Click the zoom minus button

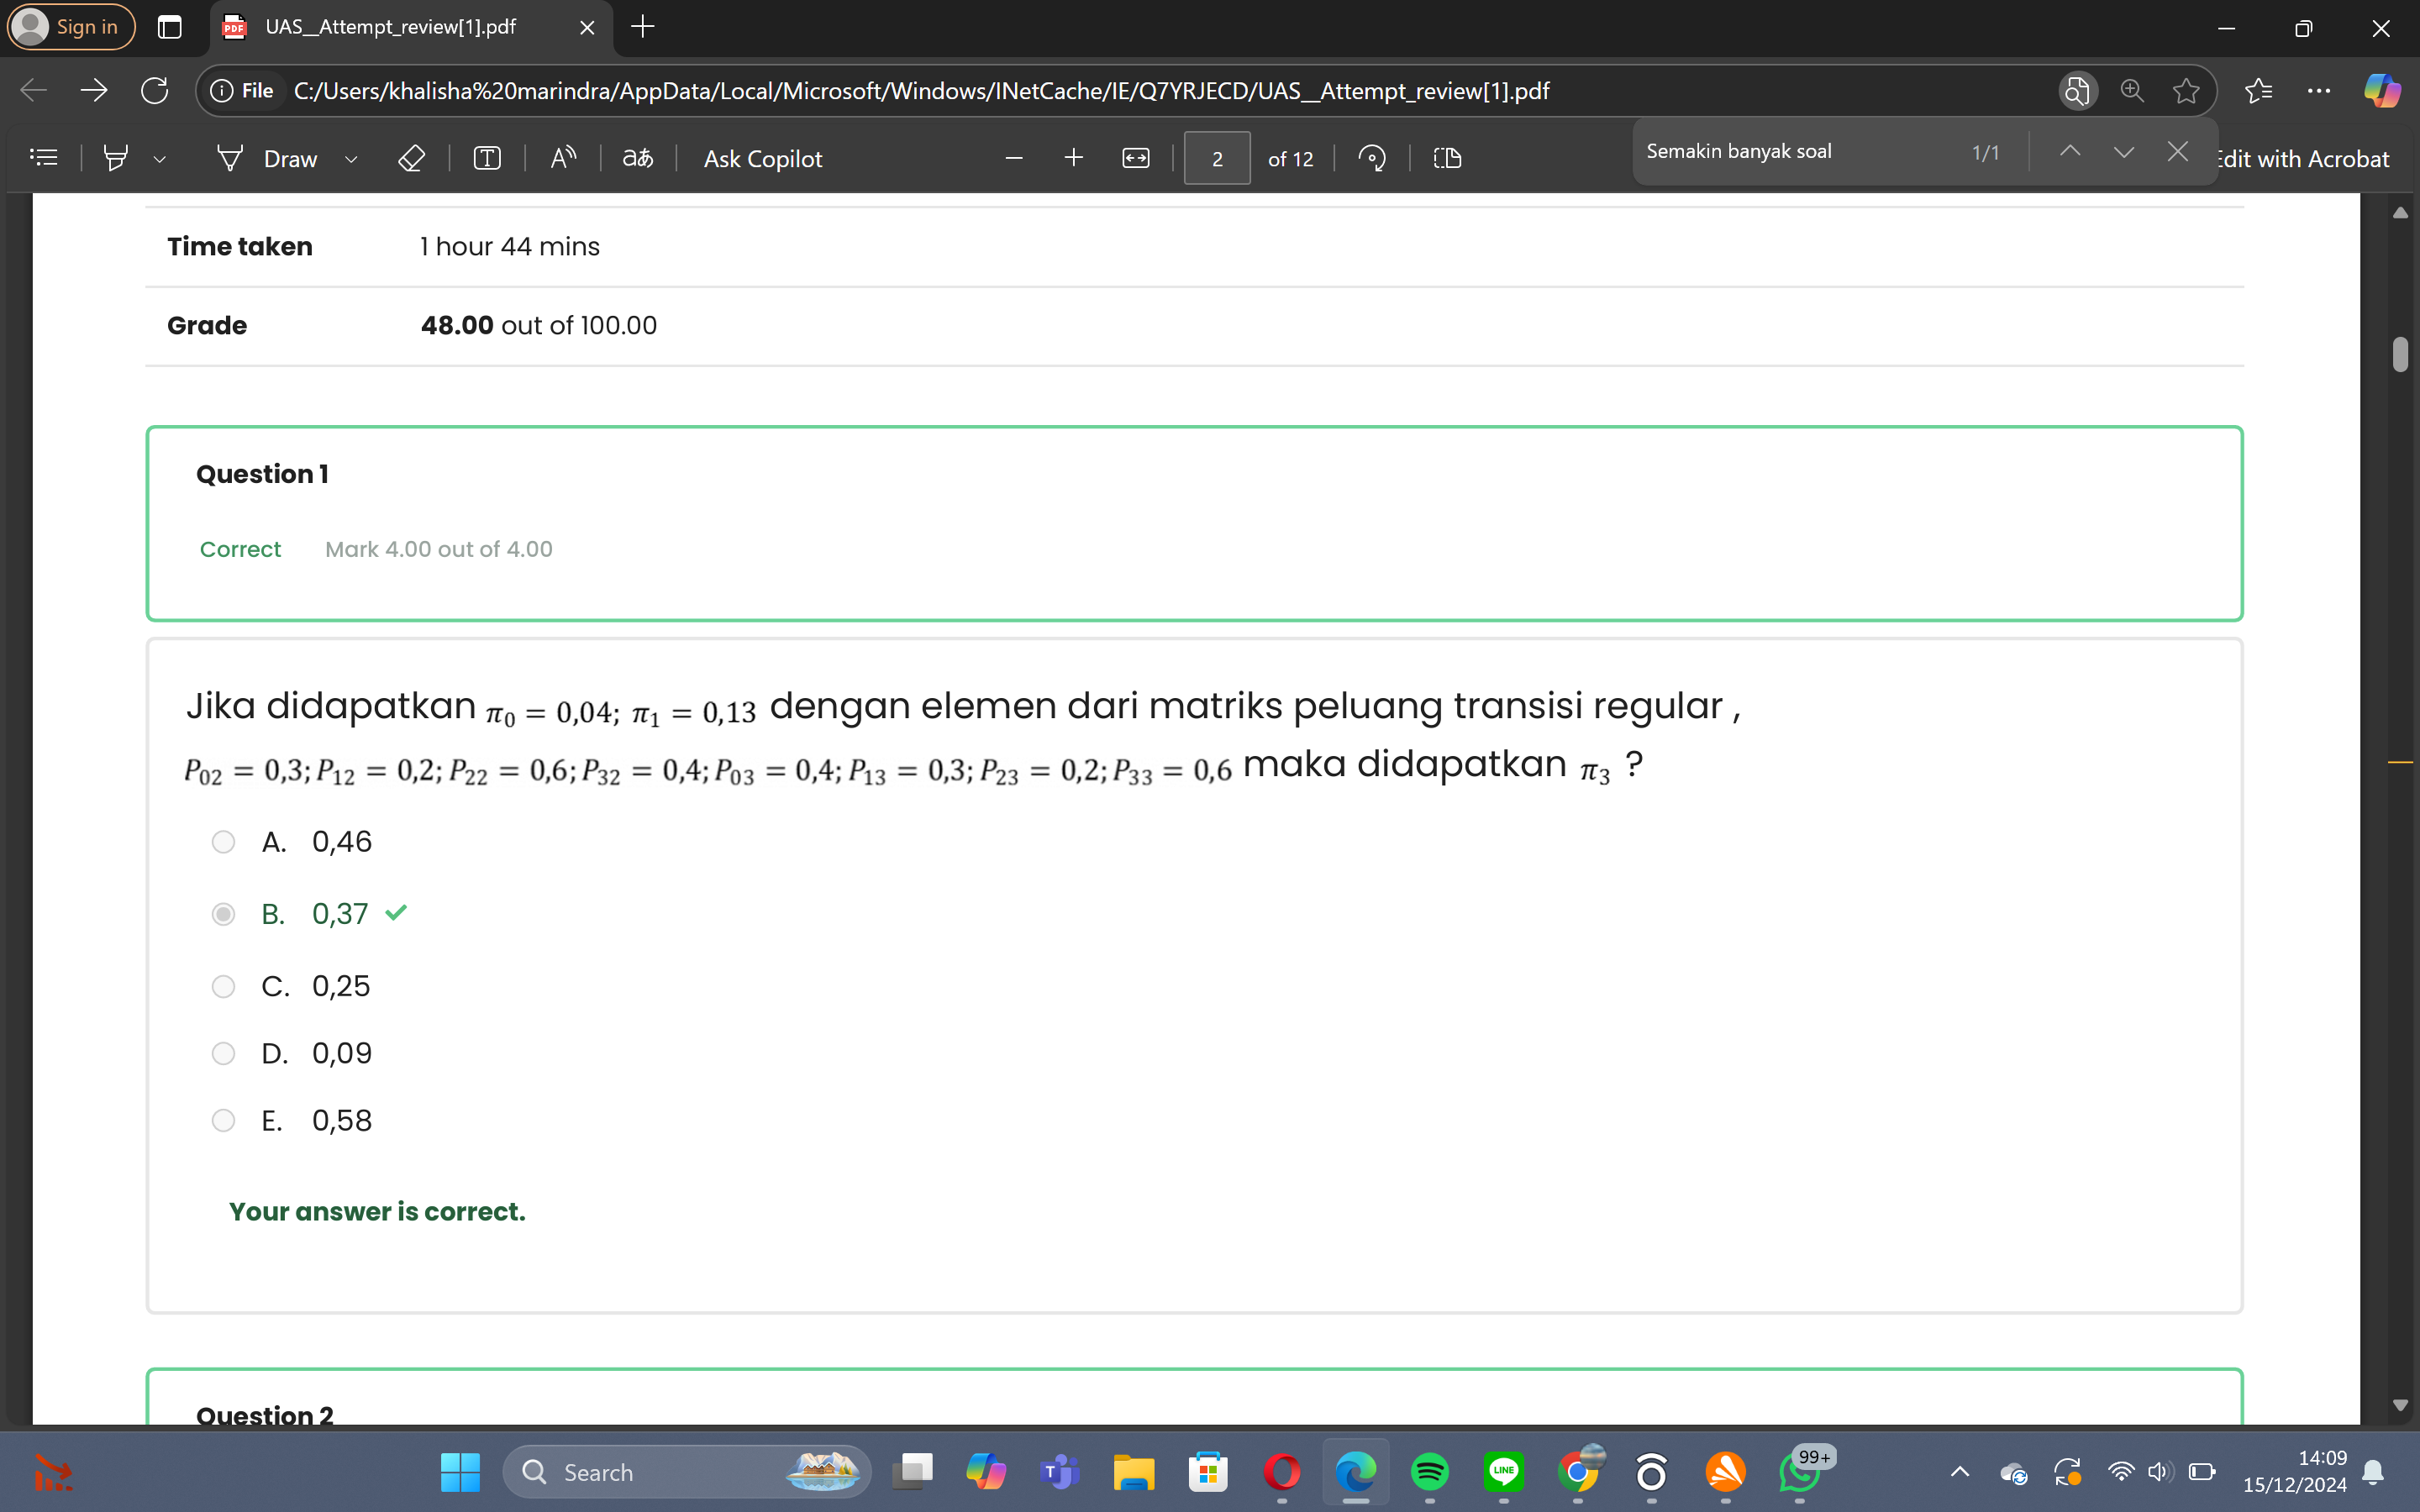click(1014, 157)
